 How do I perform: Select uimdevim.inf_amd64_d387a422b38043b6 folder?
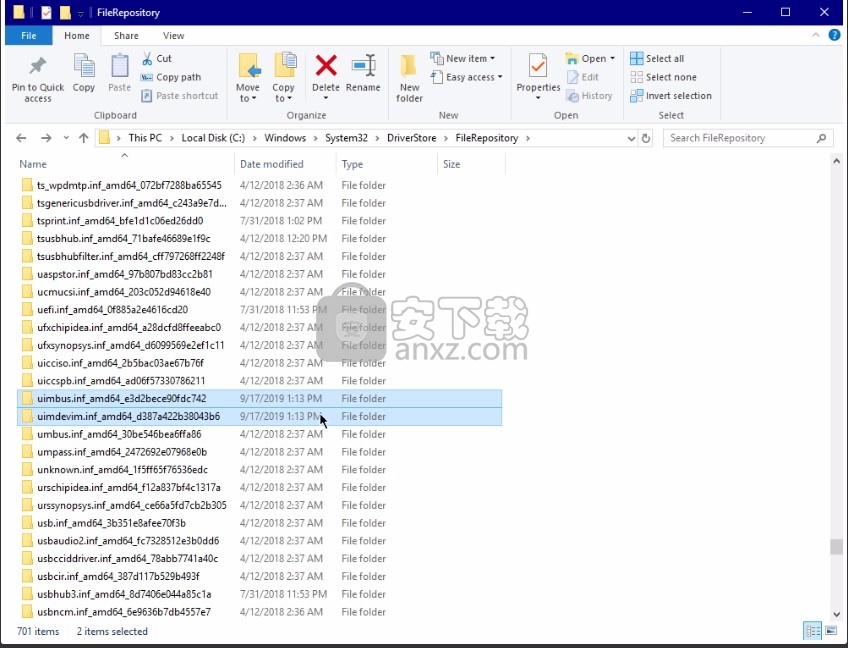point(260,416)
